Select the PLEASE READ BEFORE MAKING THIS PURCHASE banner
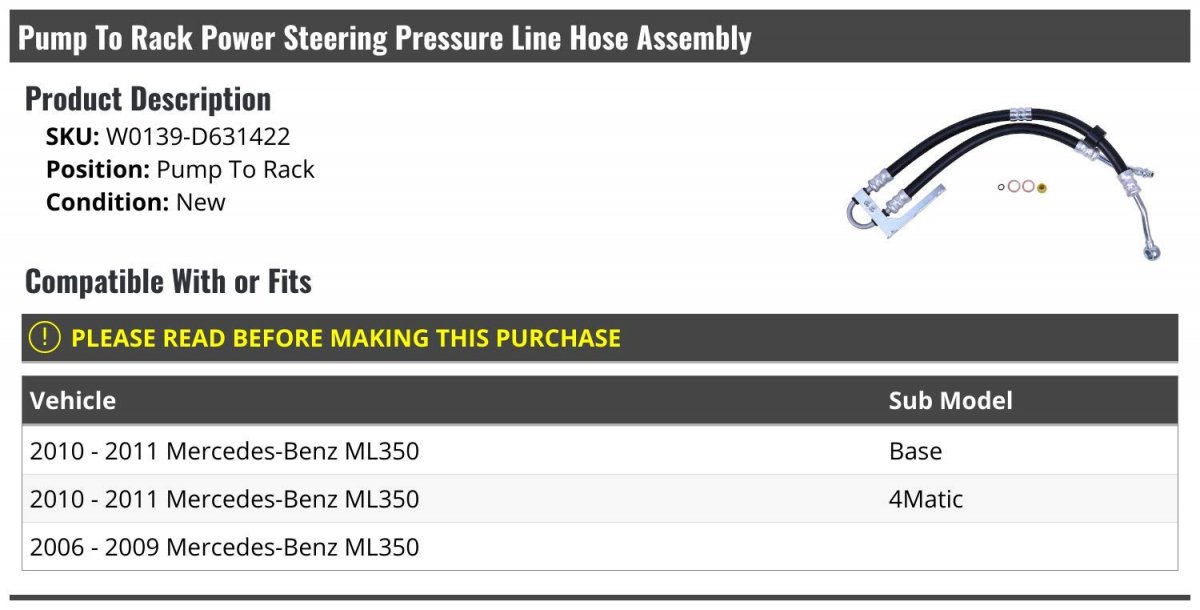The width and height of the screenshot is (1200, 610). tap(600, 337)
